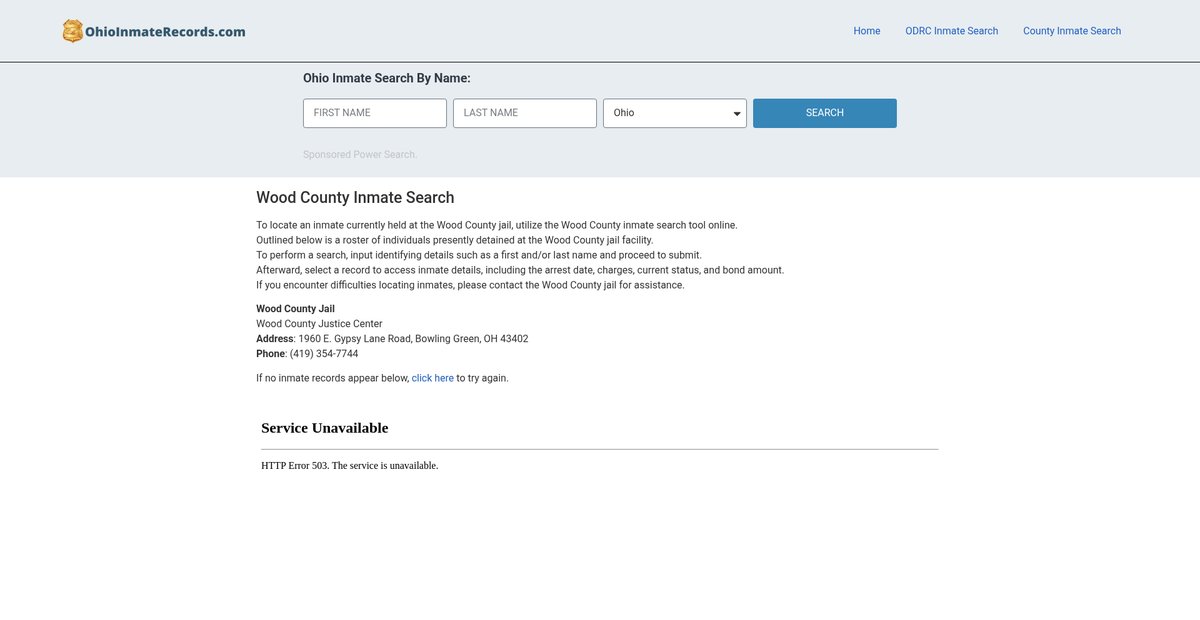Click the OhioInmateRecords.com site title text

[165, 31]
